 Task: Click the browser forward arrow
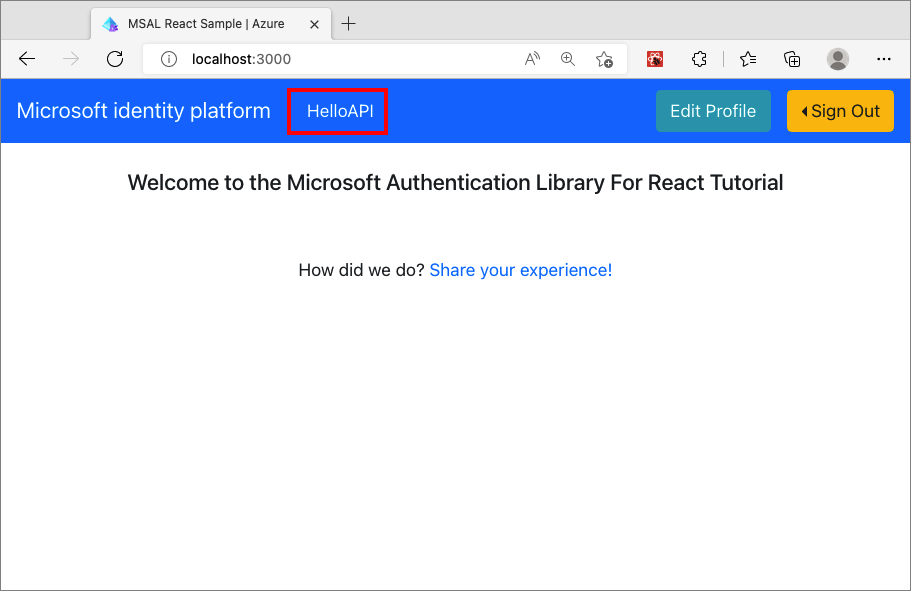click(71, 59)
